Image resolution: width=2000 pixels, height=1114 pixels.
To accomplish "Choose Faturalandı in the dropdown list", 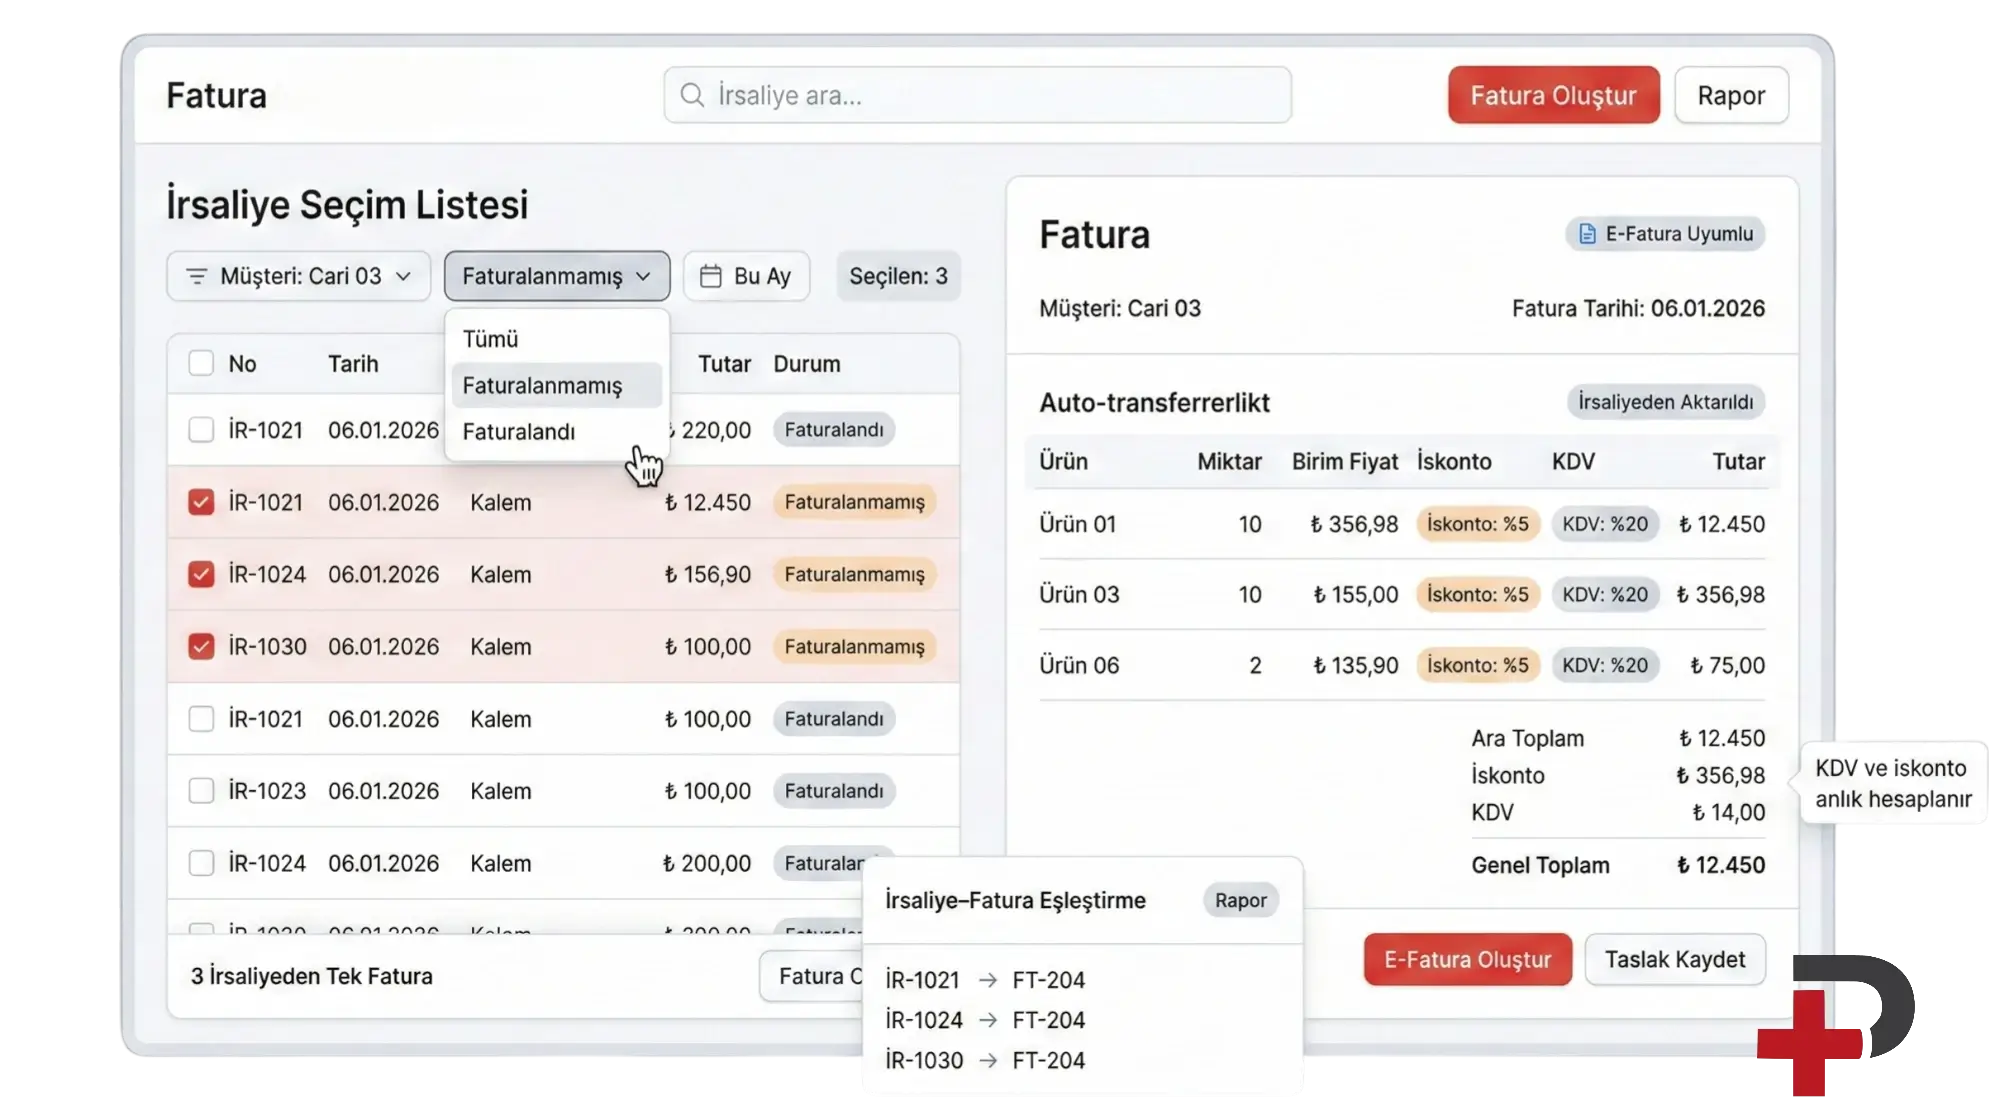I will 519,432.
